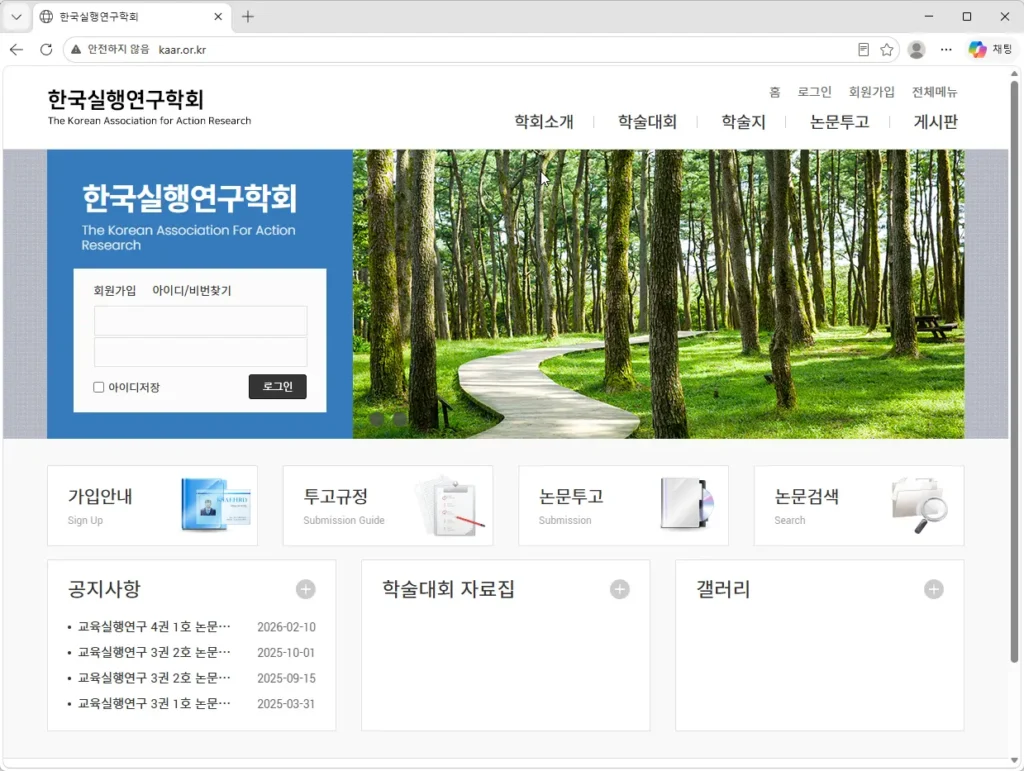The height and width of the screenshot is (771, 1024).
Task: Click the forest path banner image
Action: click(x=658, y=294)
